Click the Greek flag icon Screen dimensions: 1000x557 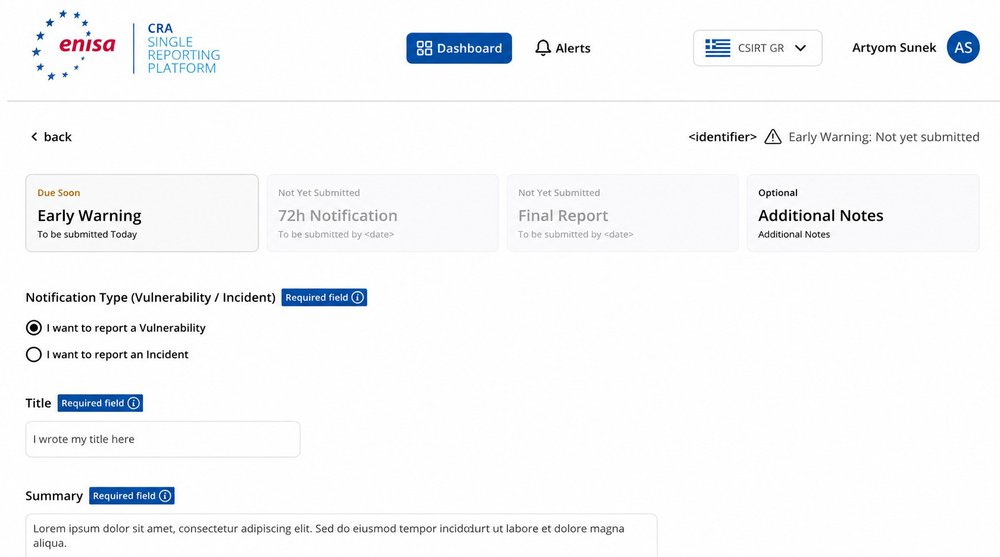(x=717, y=48)
